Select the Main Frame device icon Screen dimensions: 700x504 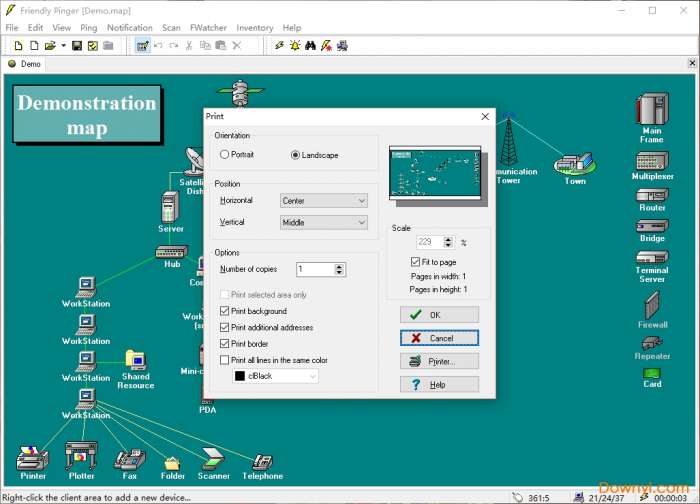click(652, 109)
